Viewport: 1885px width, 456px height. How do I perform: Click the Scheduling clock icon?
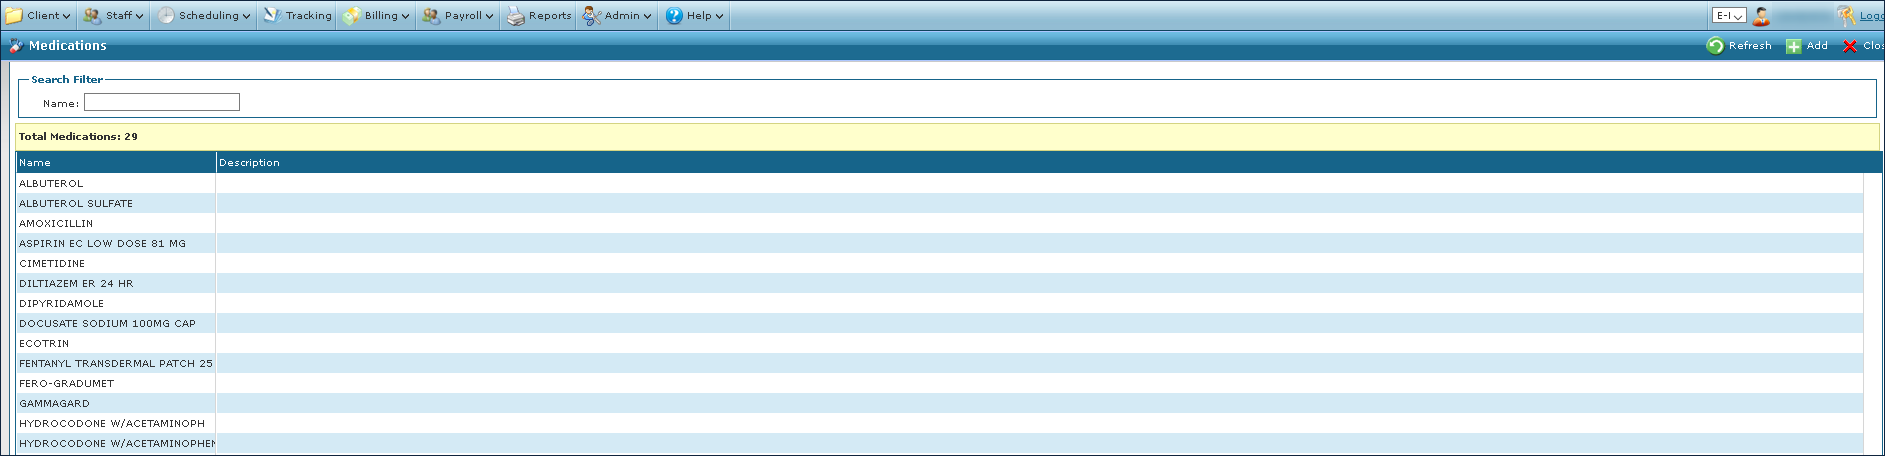point(166,16)
